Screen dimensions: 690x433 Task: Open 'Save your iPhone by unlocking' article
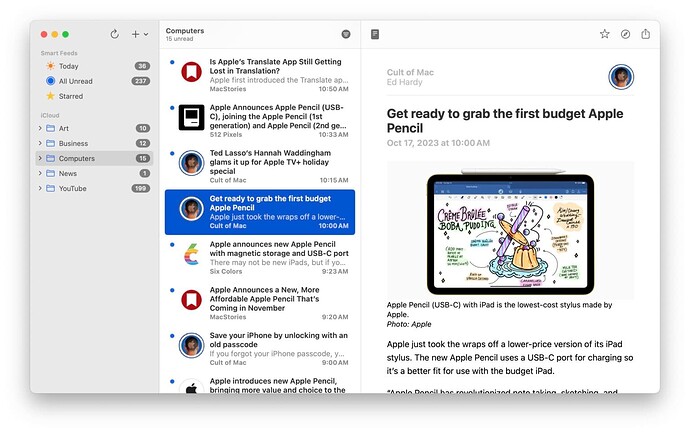tap(260, 349)
